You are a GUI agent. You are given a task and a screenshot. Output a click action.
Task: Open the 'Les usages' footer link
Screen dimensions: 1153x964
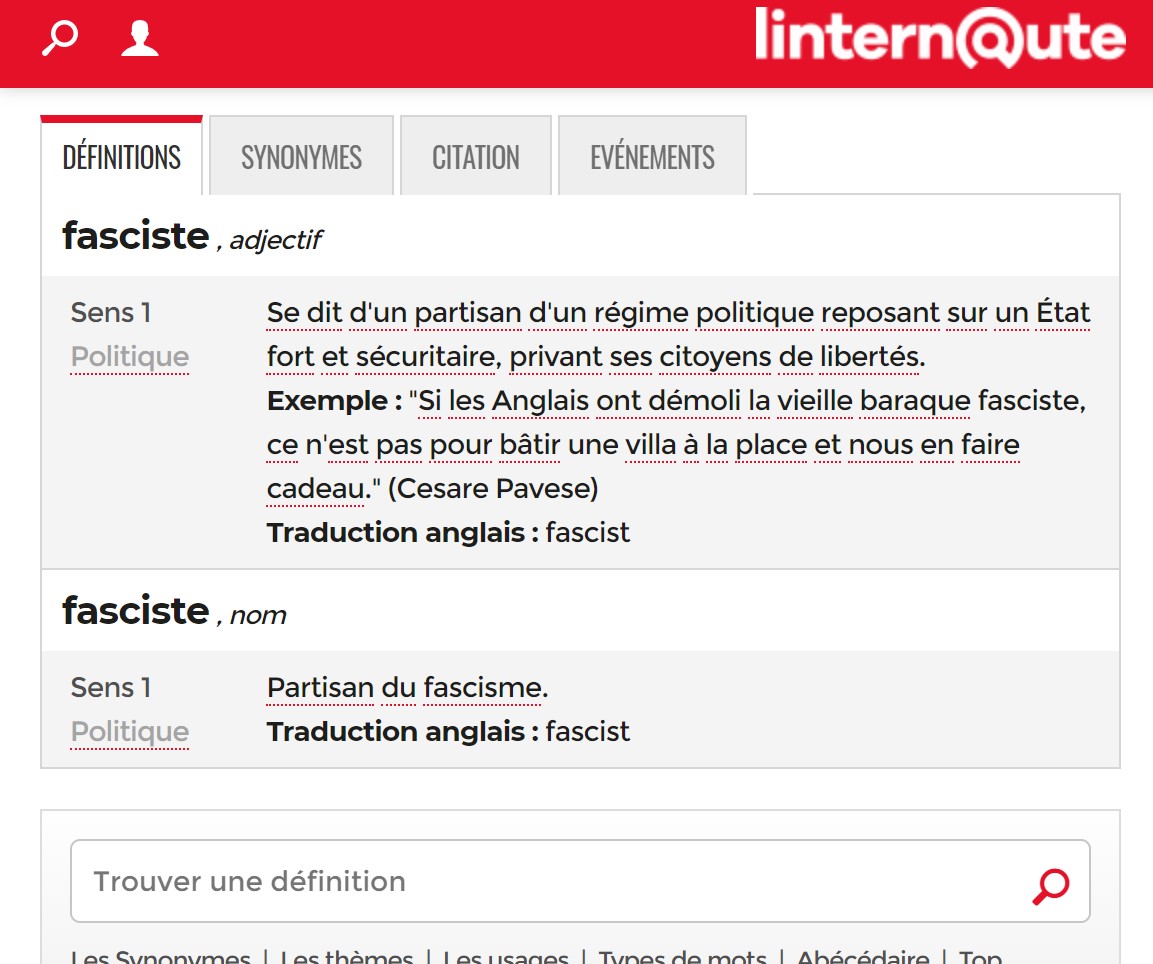pos(506,956)
